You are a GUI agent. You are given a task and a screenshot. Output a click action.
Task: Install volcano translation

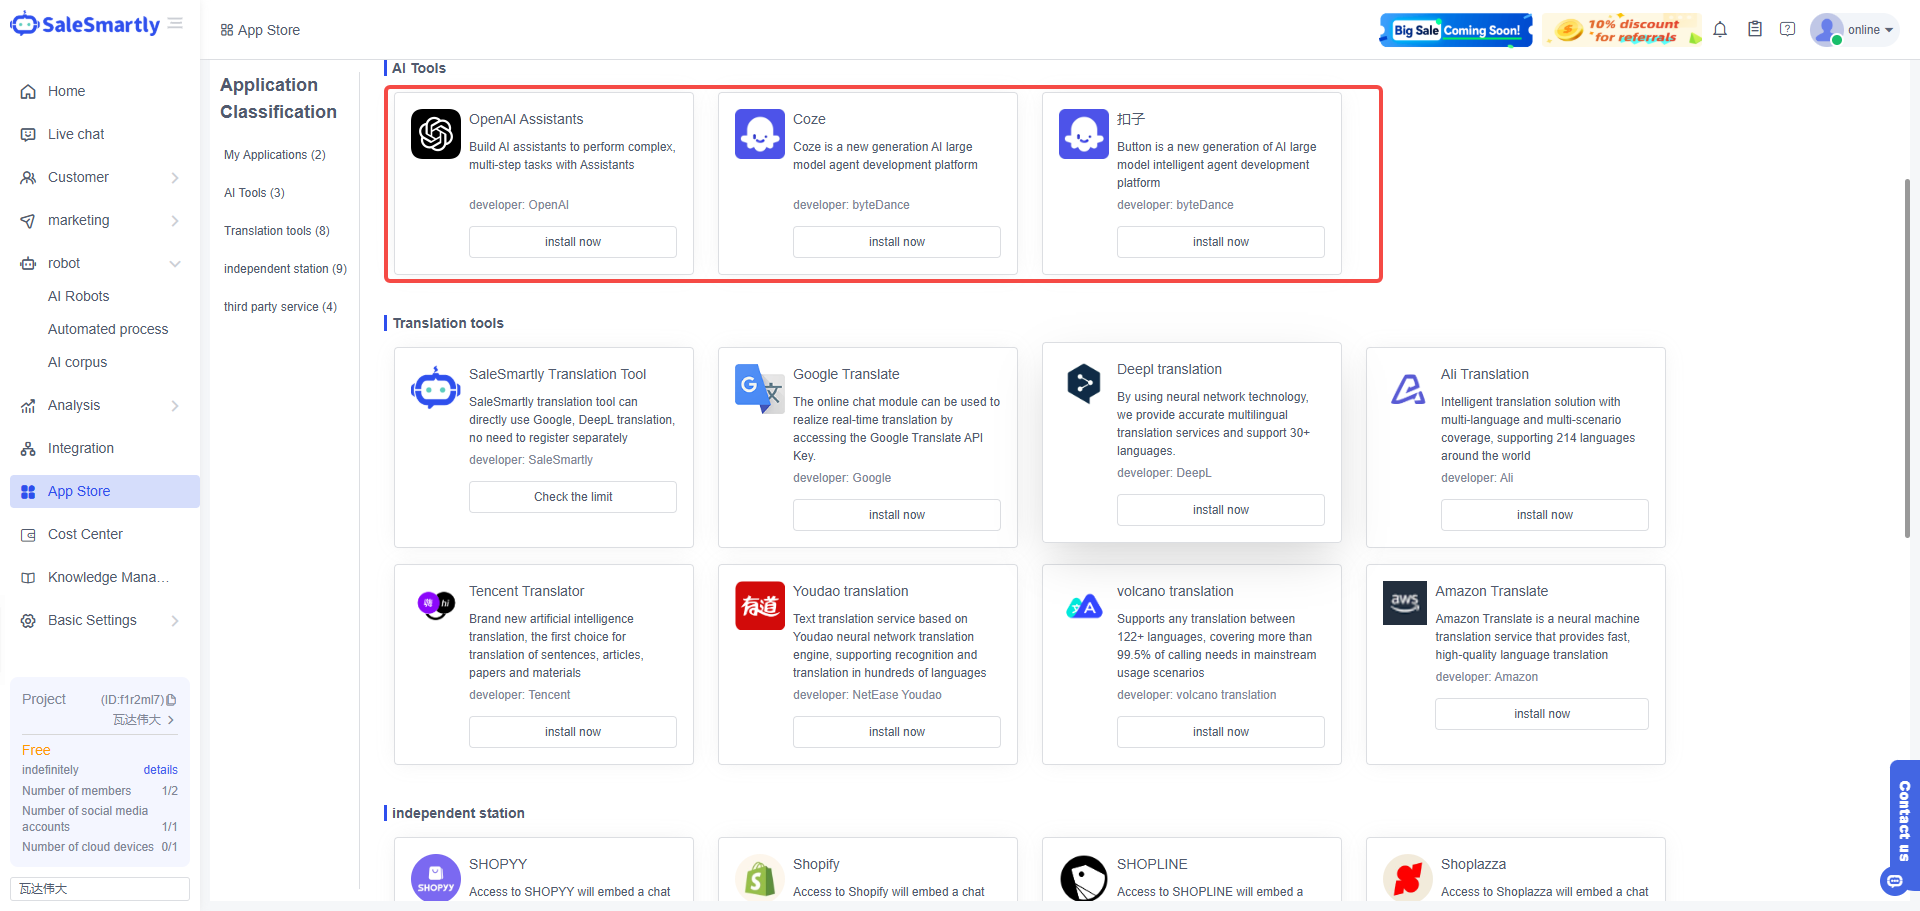click(x=1221, y=732)
